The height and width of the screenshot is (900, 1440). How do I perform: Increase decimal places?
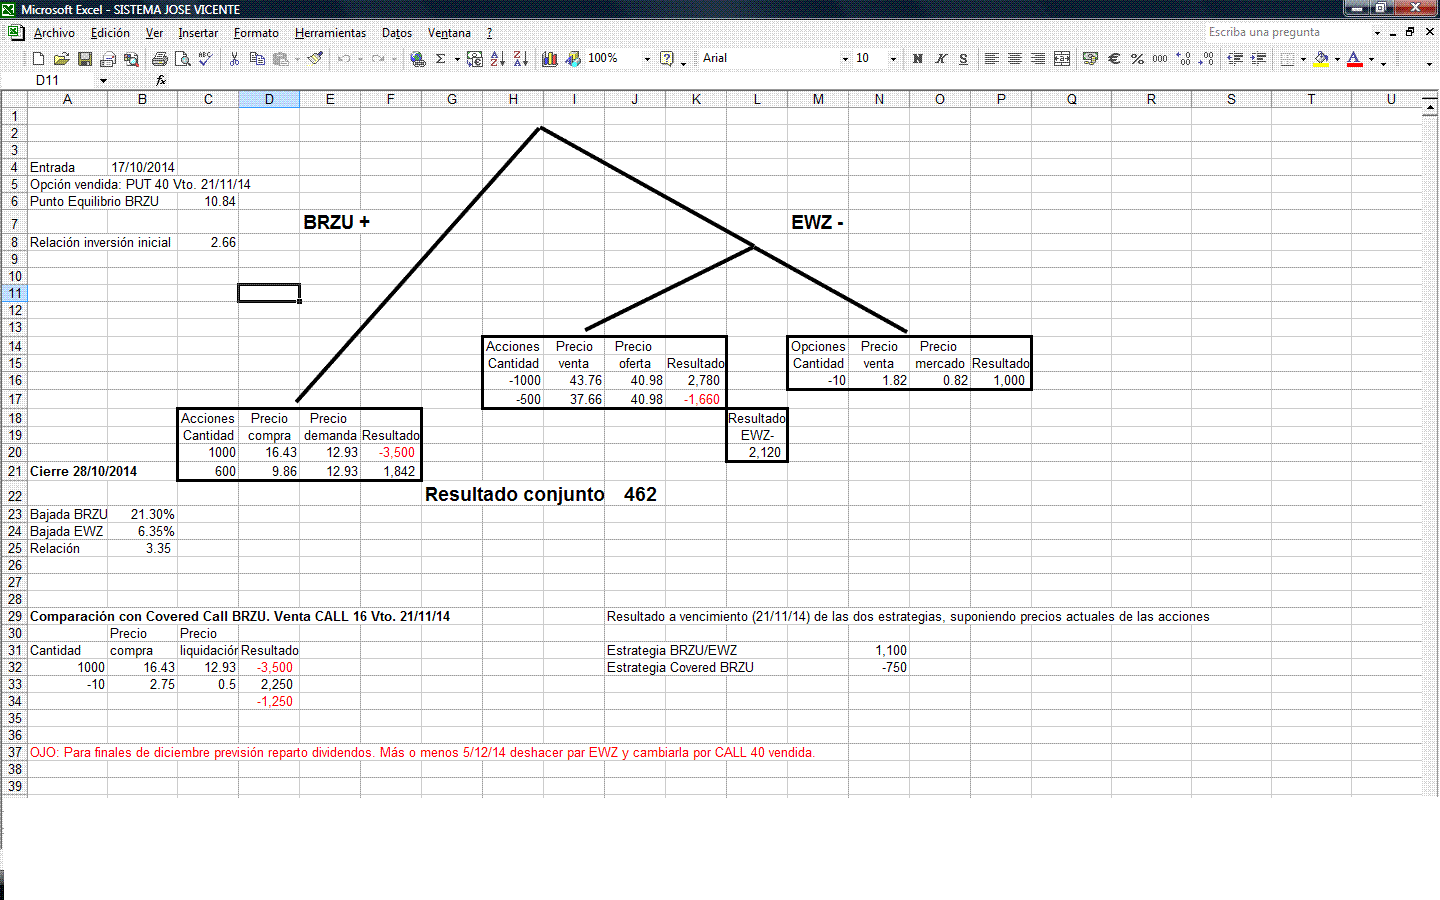click(1184, 59)
